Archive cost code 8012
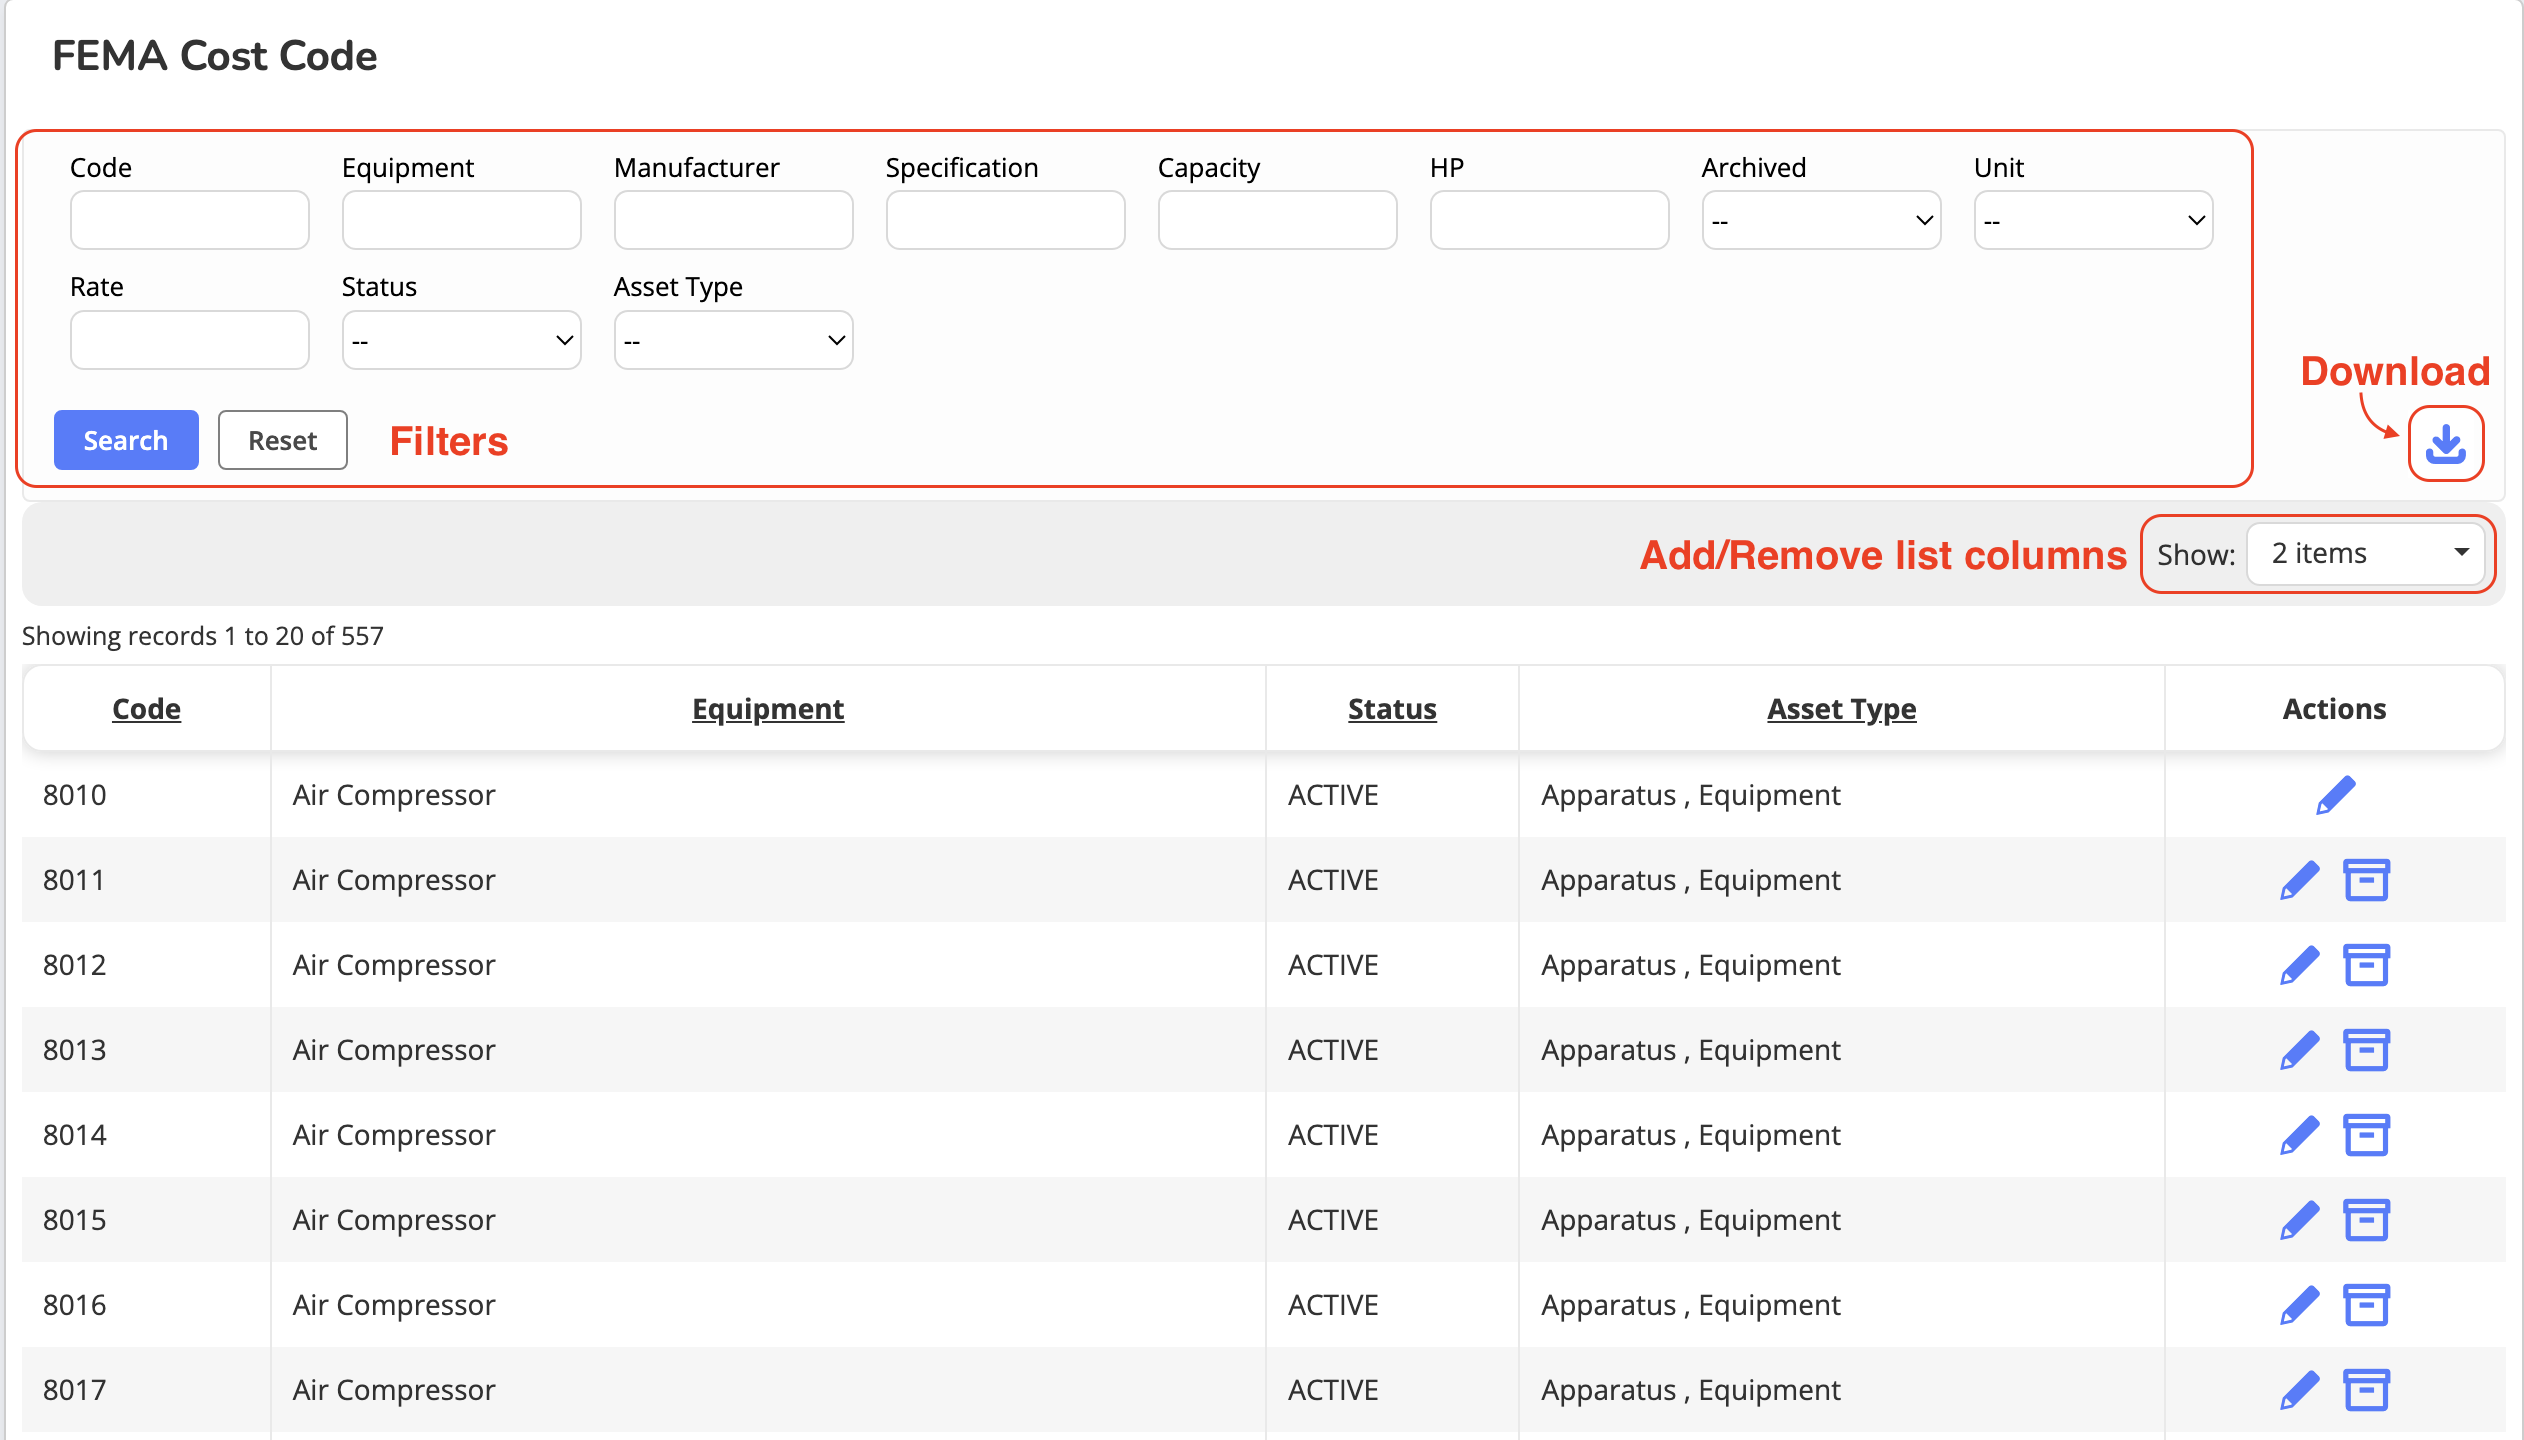Screen dimensions: 2524x1440 point(2366,965)
